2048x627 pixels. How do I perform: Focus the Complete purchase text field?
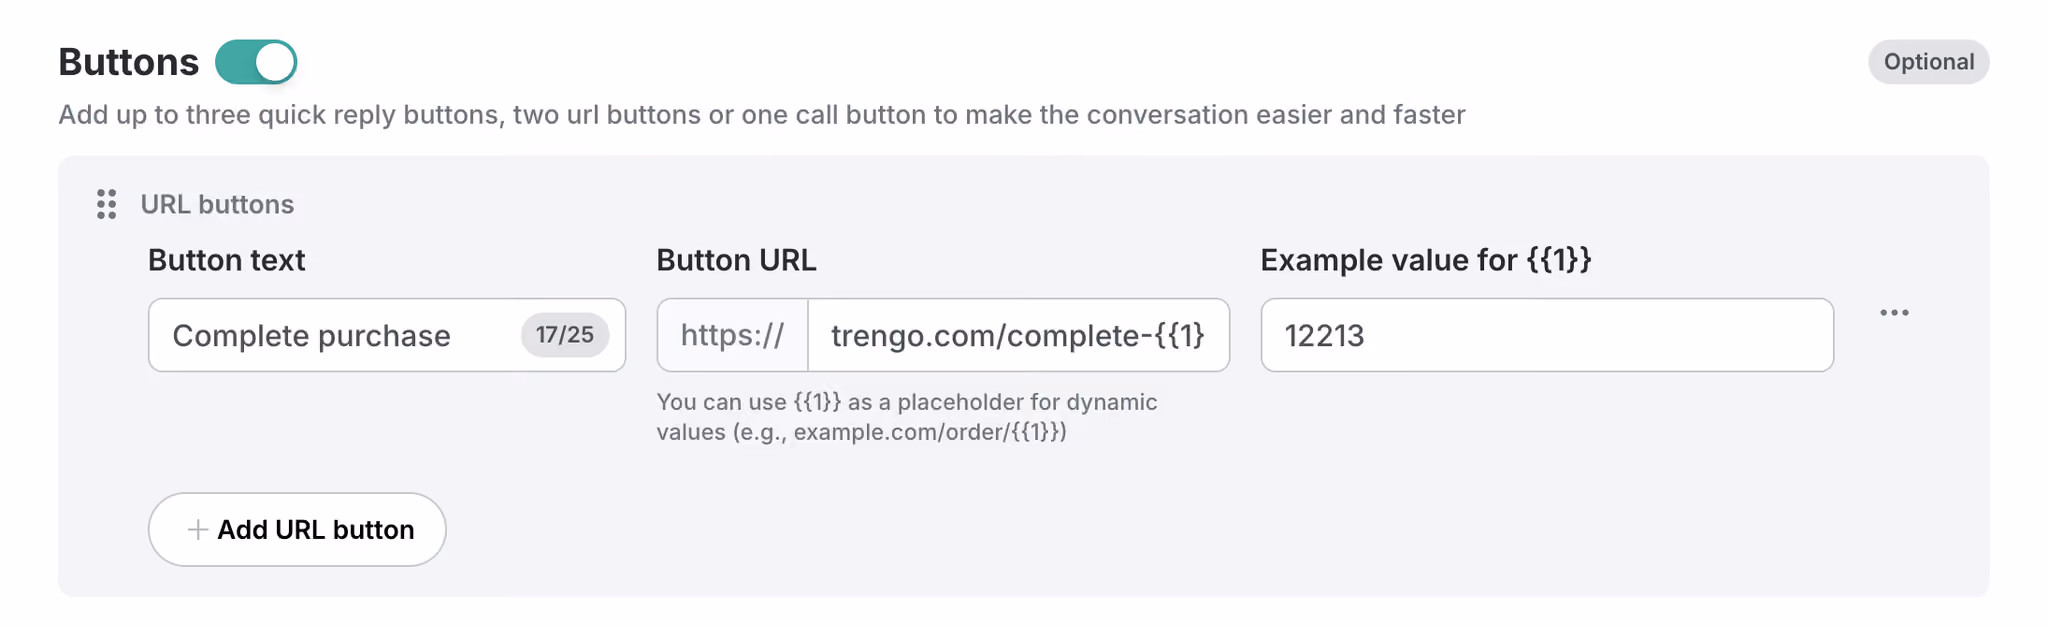click(x=387, y=335)
